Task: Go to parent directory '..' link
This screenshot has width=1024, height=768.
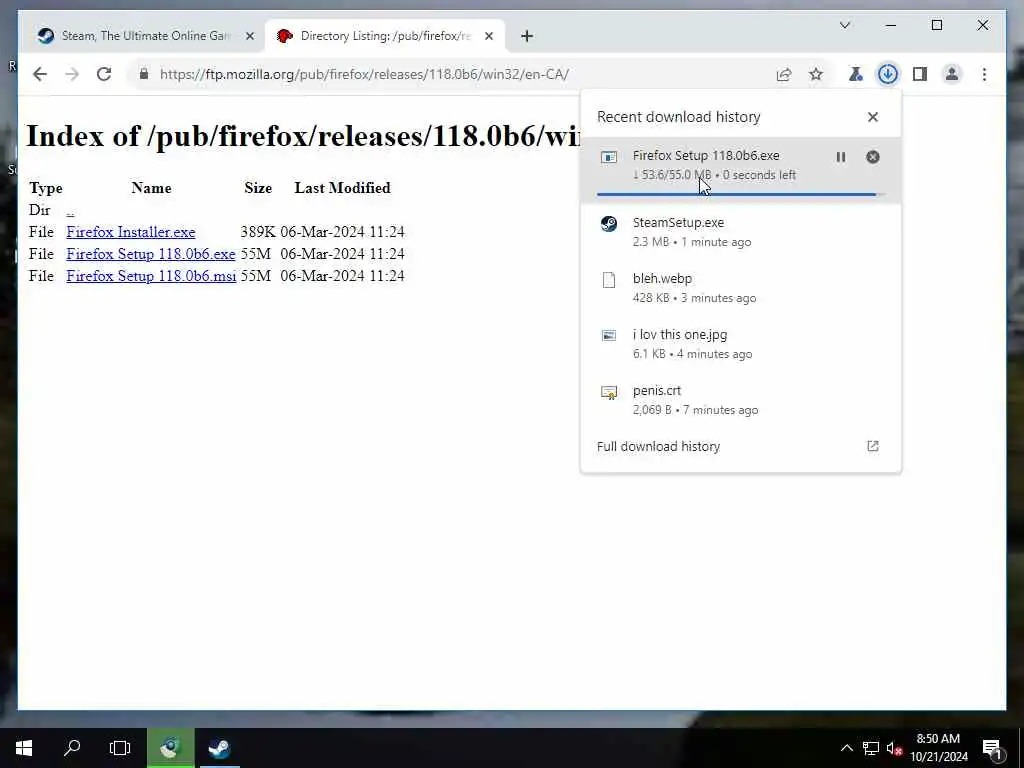Action: click(70, 210)
